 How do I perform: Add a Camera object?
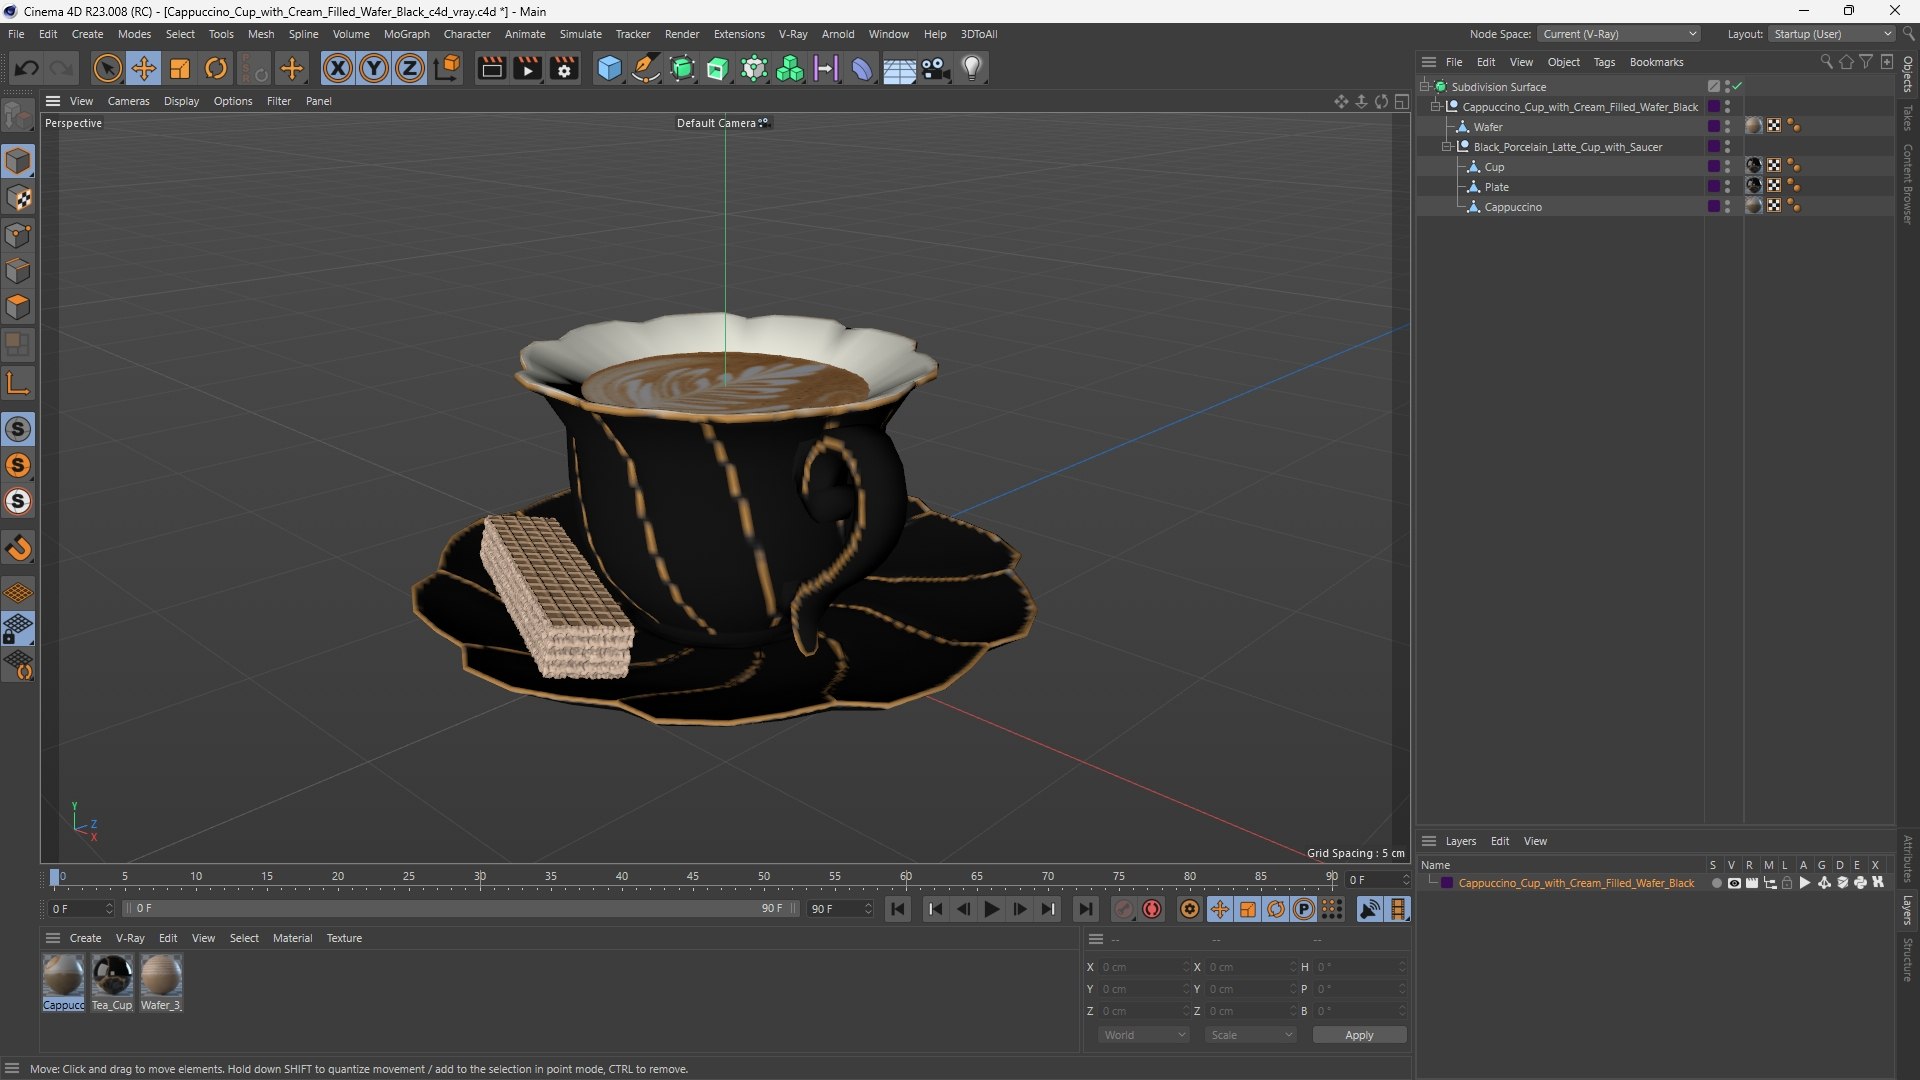tap(936, 68)
